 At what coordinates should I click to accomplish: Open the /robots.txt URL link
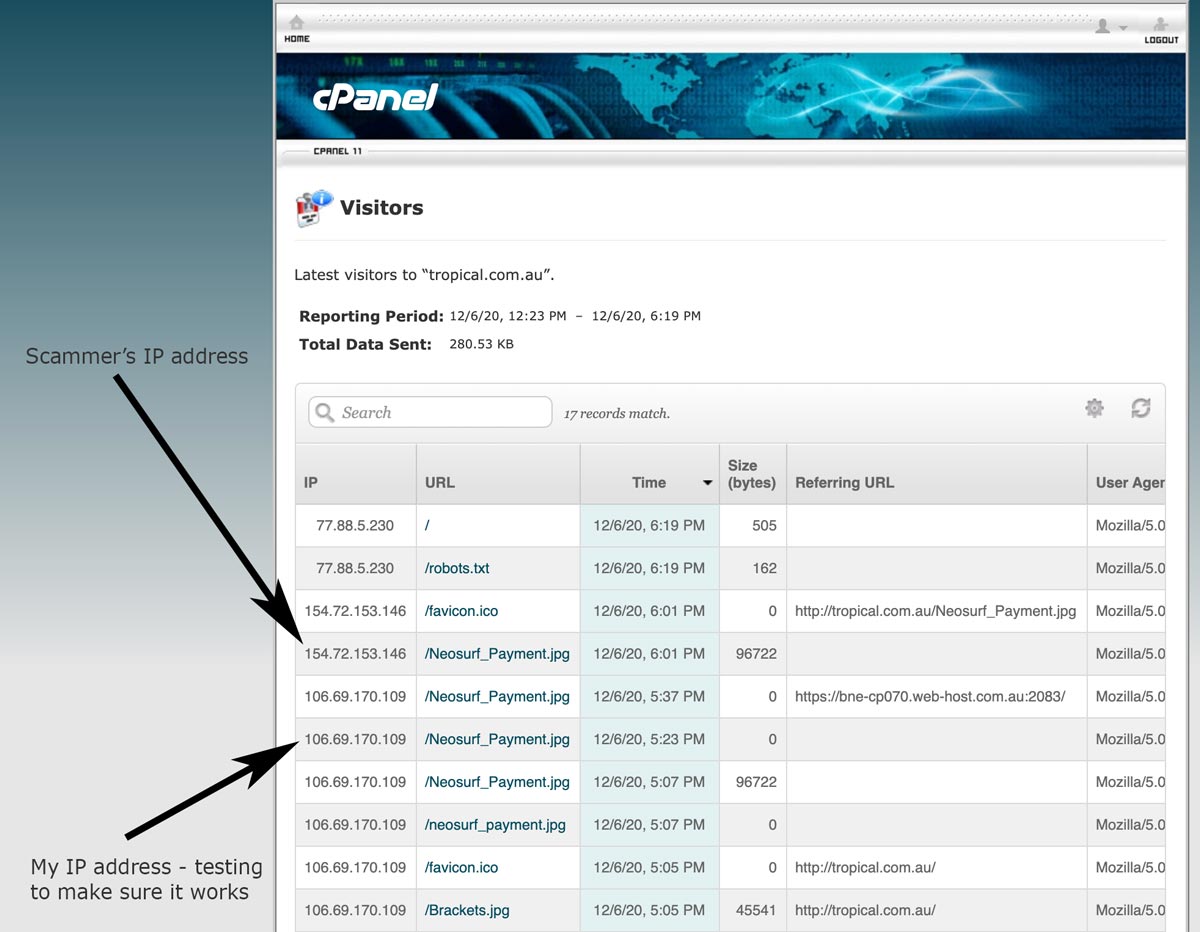(457, 568)
